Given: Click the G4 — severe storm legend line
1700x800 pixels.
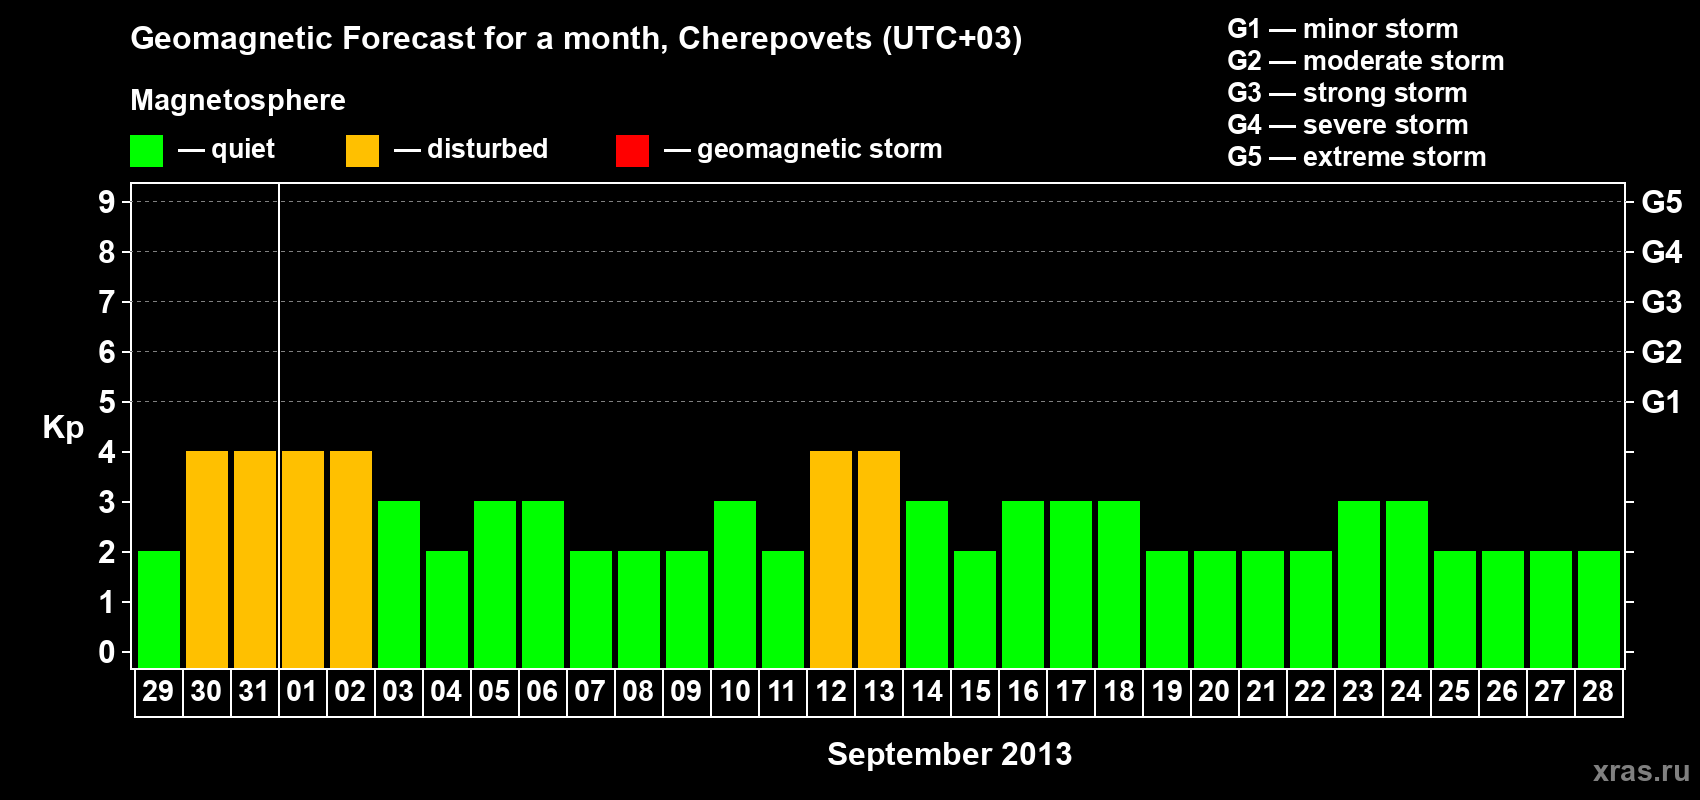Looking at the screenshot, I should coord(1348,125).
